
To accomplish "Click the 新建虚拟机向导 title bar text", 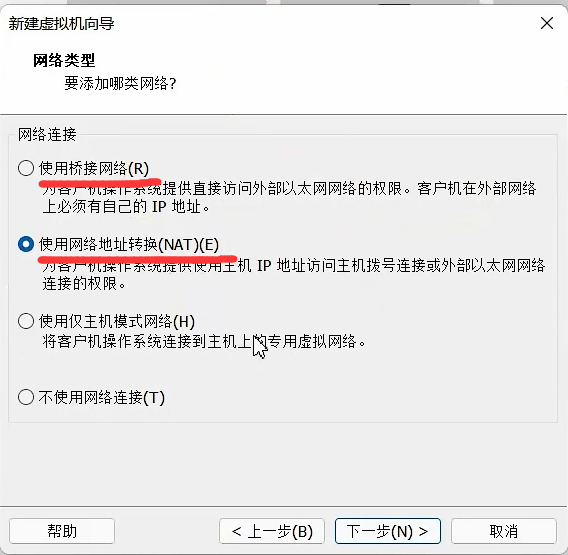I will point(61,24).
